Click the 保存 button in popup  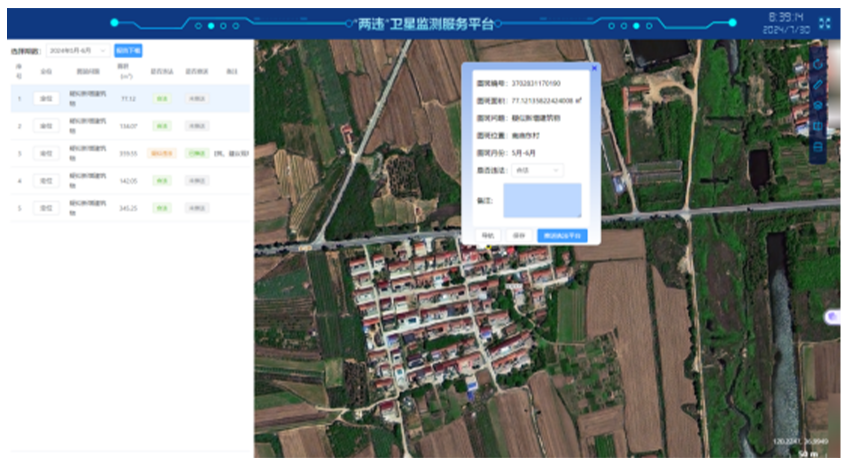pyautogui.click(x=518, y=236)
